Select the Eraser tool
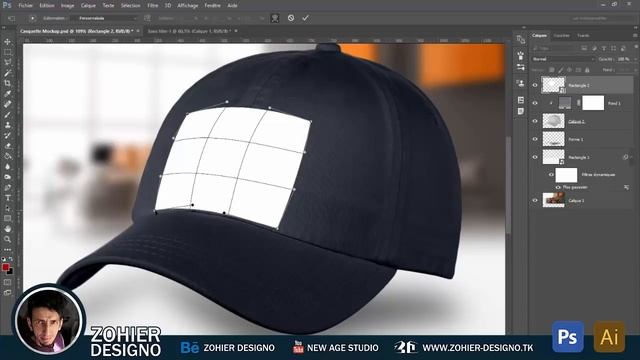The image size is (640, 360). tap(7, 146)
